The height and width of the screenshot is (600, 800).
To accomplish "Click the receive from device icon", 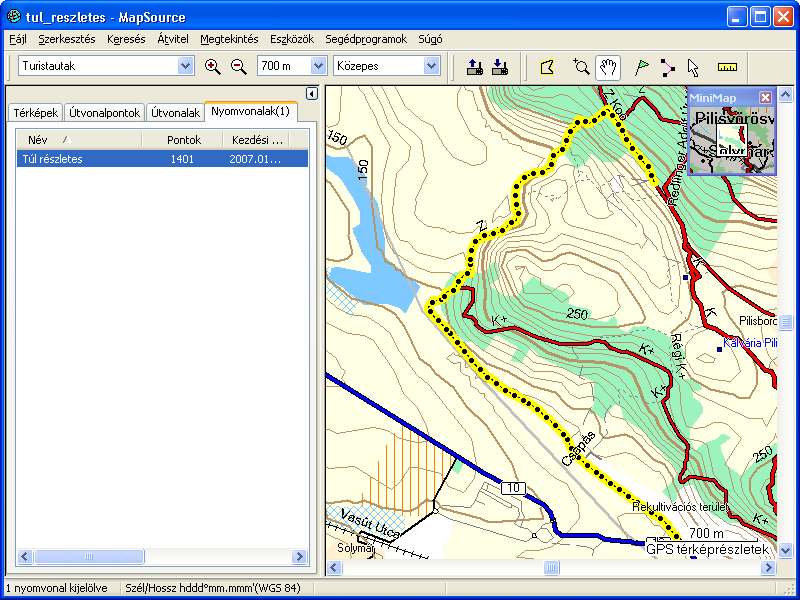I will pos(500,67).
